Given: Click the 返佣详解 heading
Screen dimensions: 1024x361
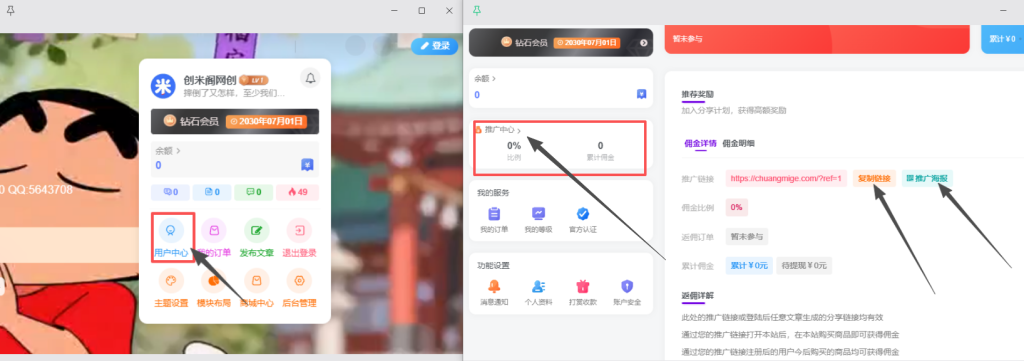Looking at the screenshot, I should pos(697,296).
